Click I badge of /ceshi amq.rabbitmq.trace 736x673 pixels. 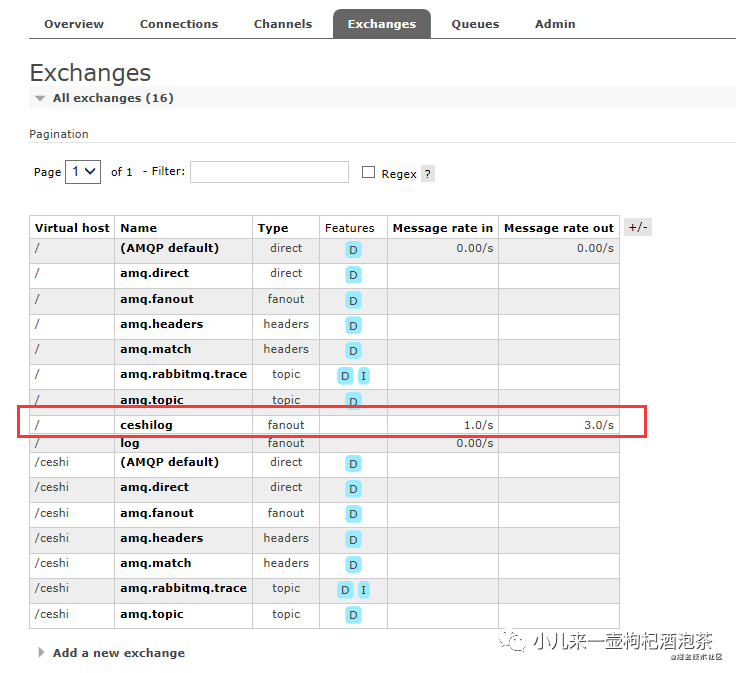pos(363,590)
